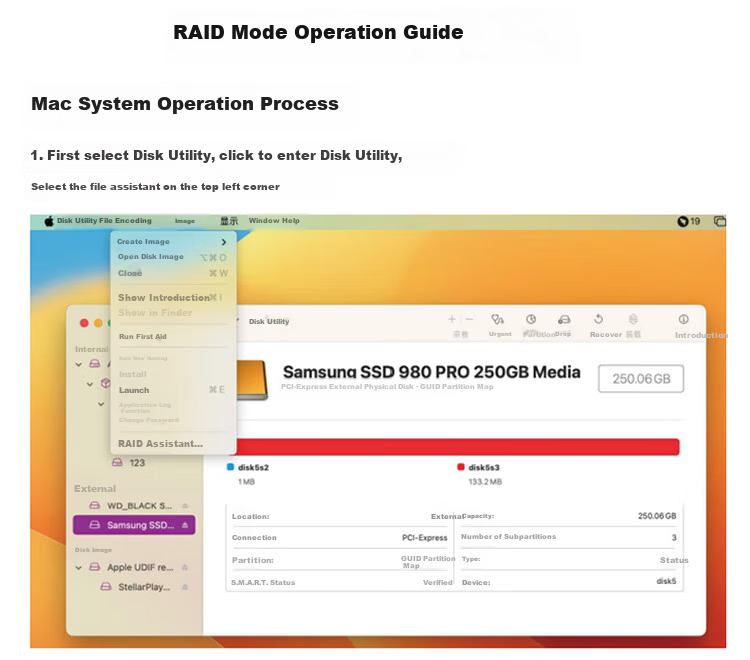Click the add volume plus icon
This screenshot has height=660, width=750.
[x=452, y=319]
